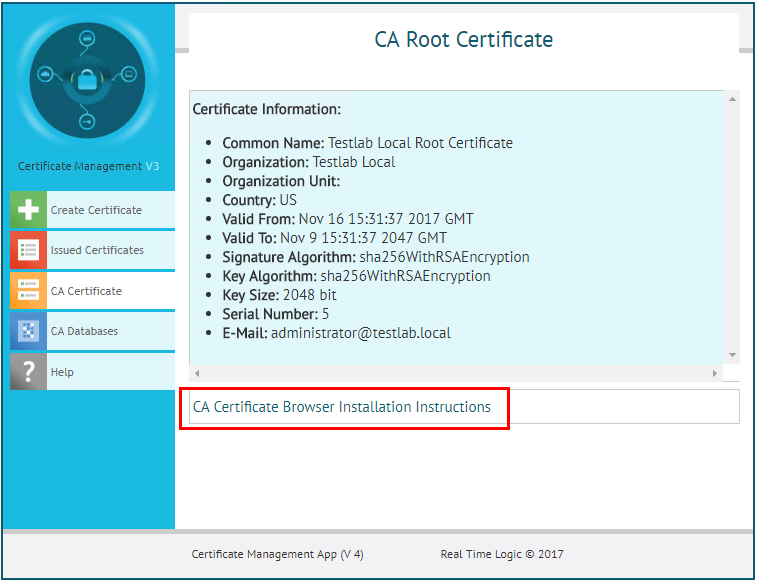Click the Key Algorithm line
The image size is (757, 582).
(x=356, y=276)
